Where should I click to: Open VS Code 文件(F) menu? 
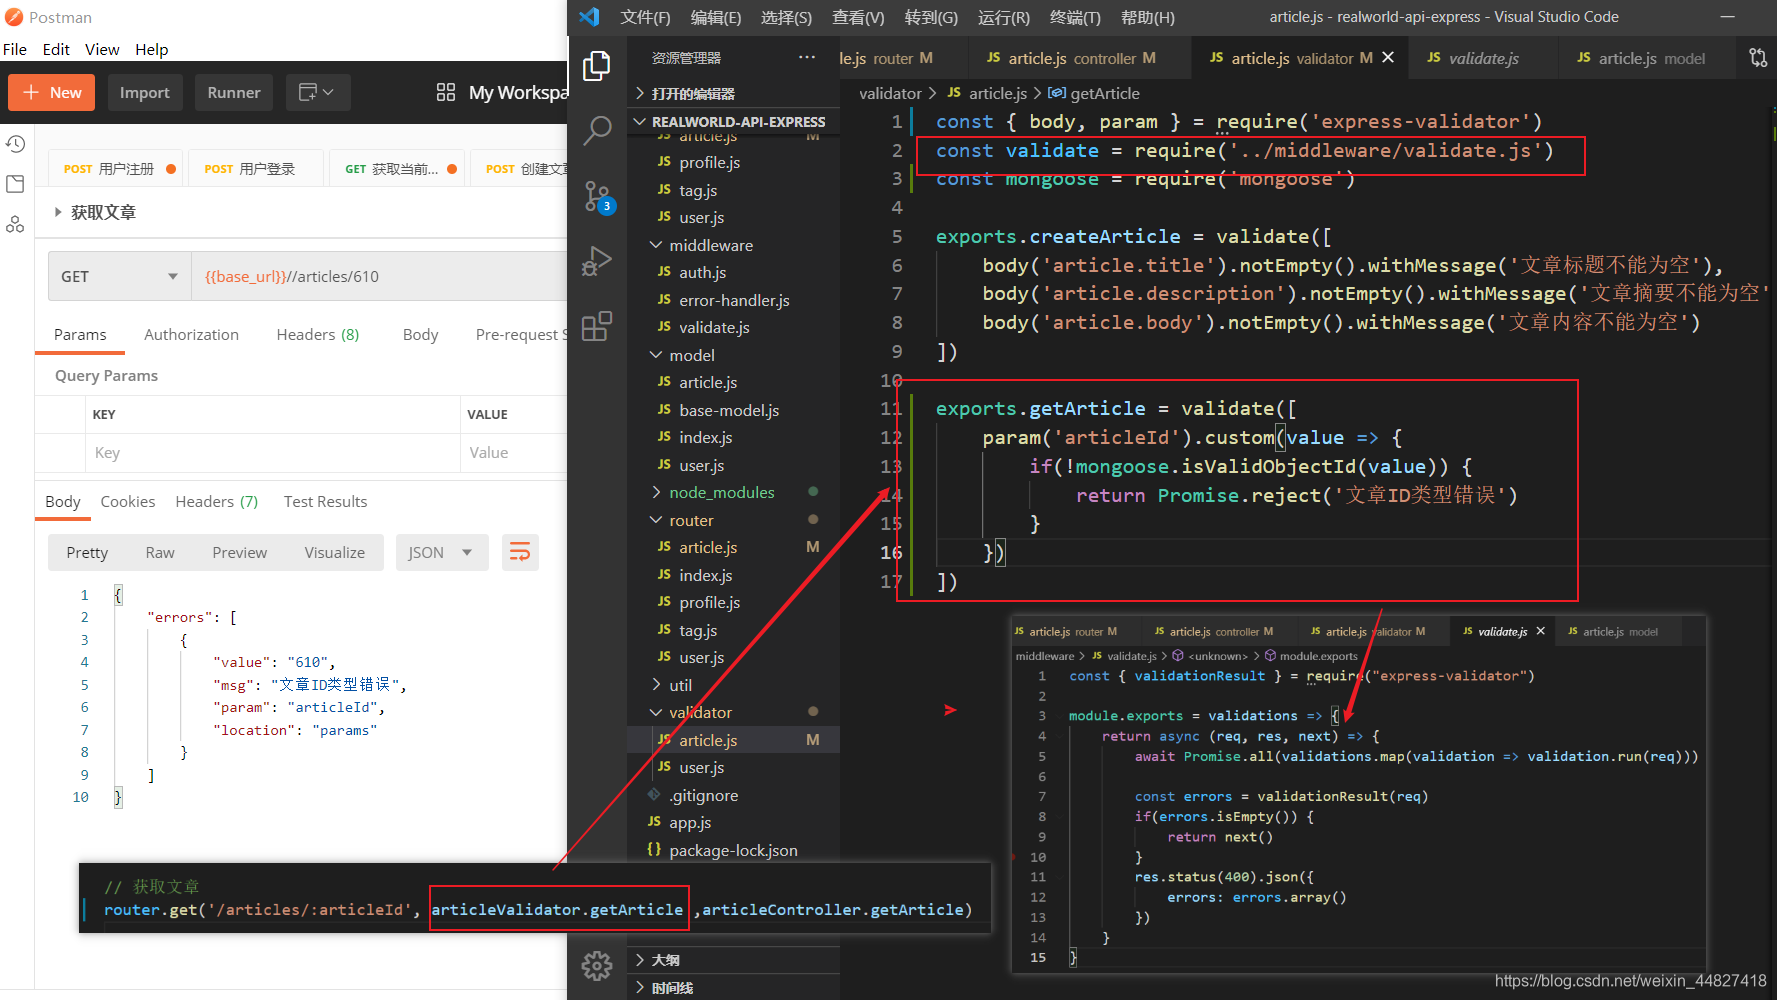tap(645, 17)
